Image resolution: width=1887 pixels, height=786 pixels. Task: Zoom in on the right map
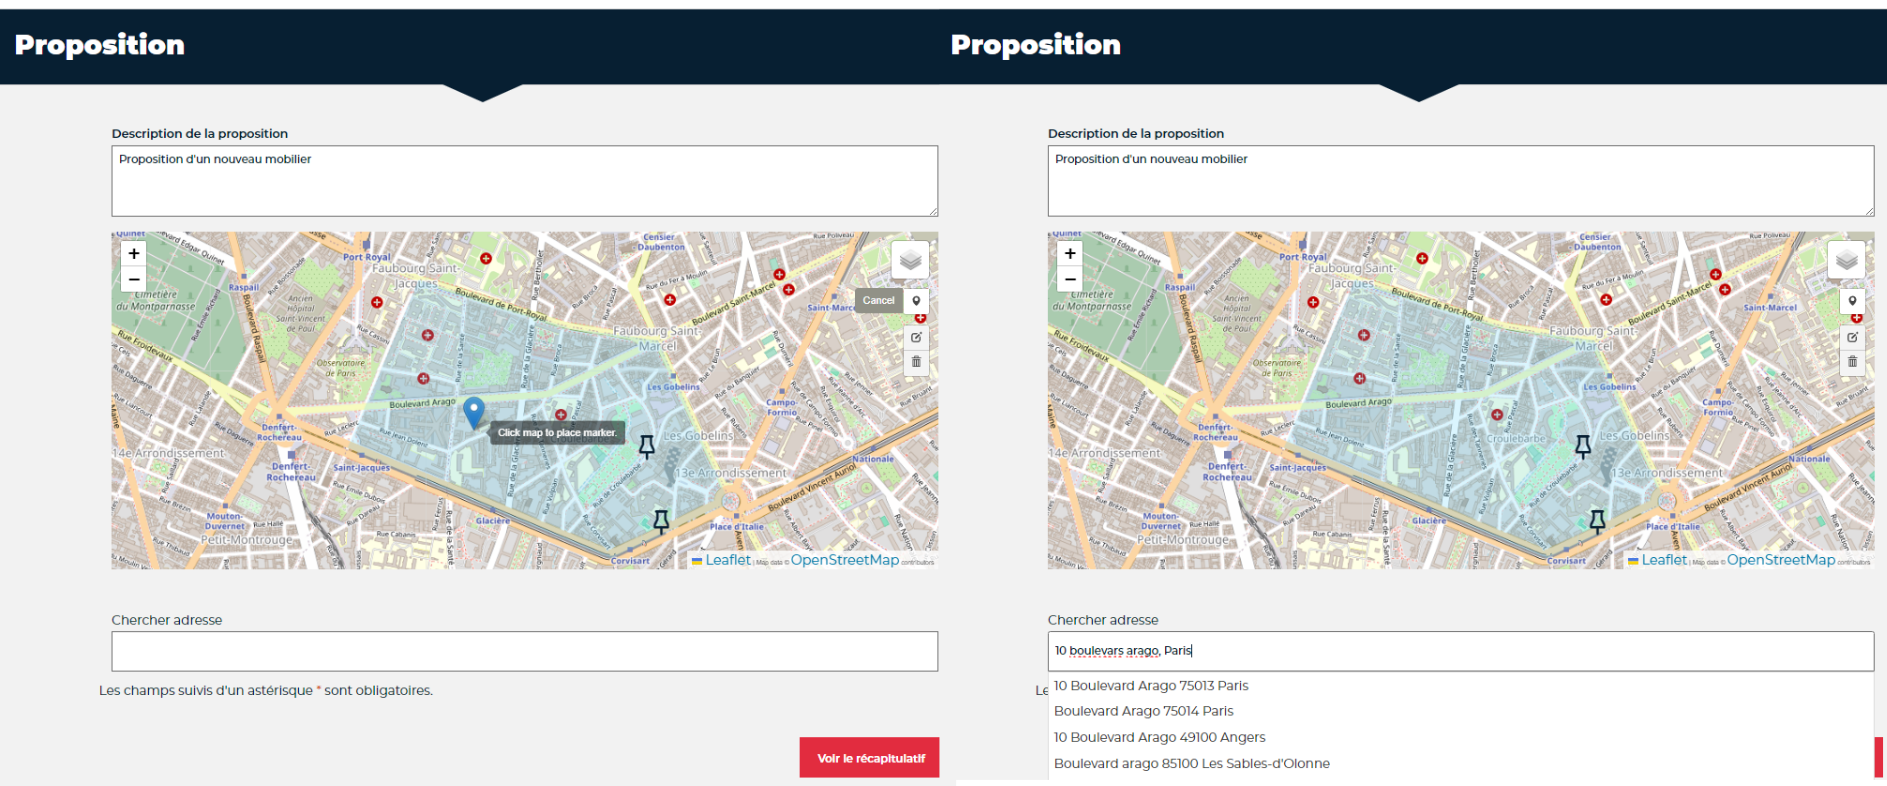(x=1070, y=254)
